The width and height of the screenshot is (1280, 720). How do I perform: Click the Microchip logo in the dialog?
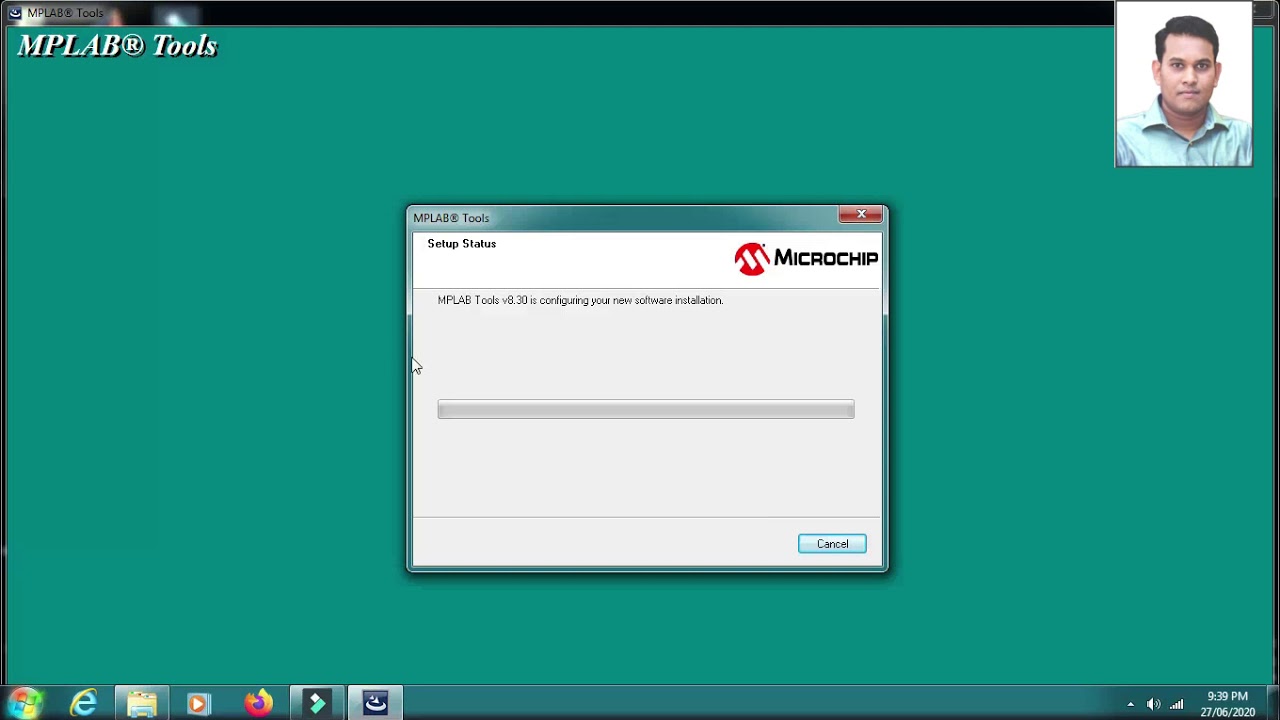(x=806, y=259)
